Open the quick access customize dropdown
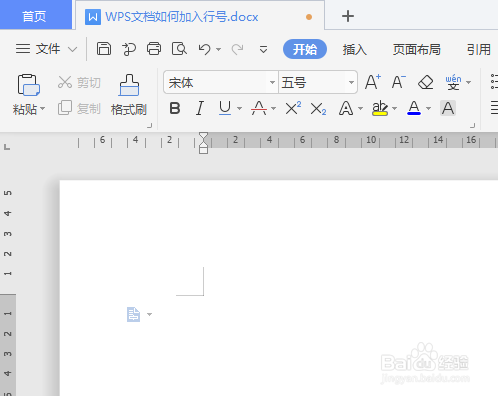The width and height of the screenshot is (498, 396). (263, 49)
